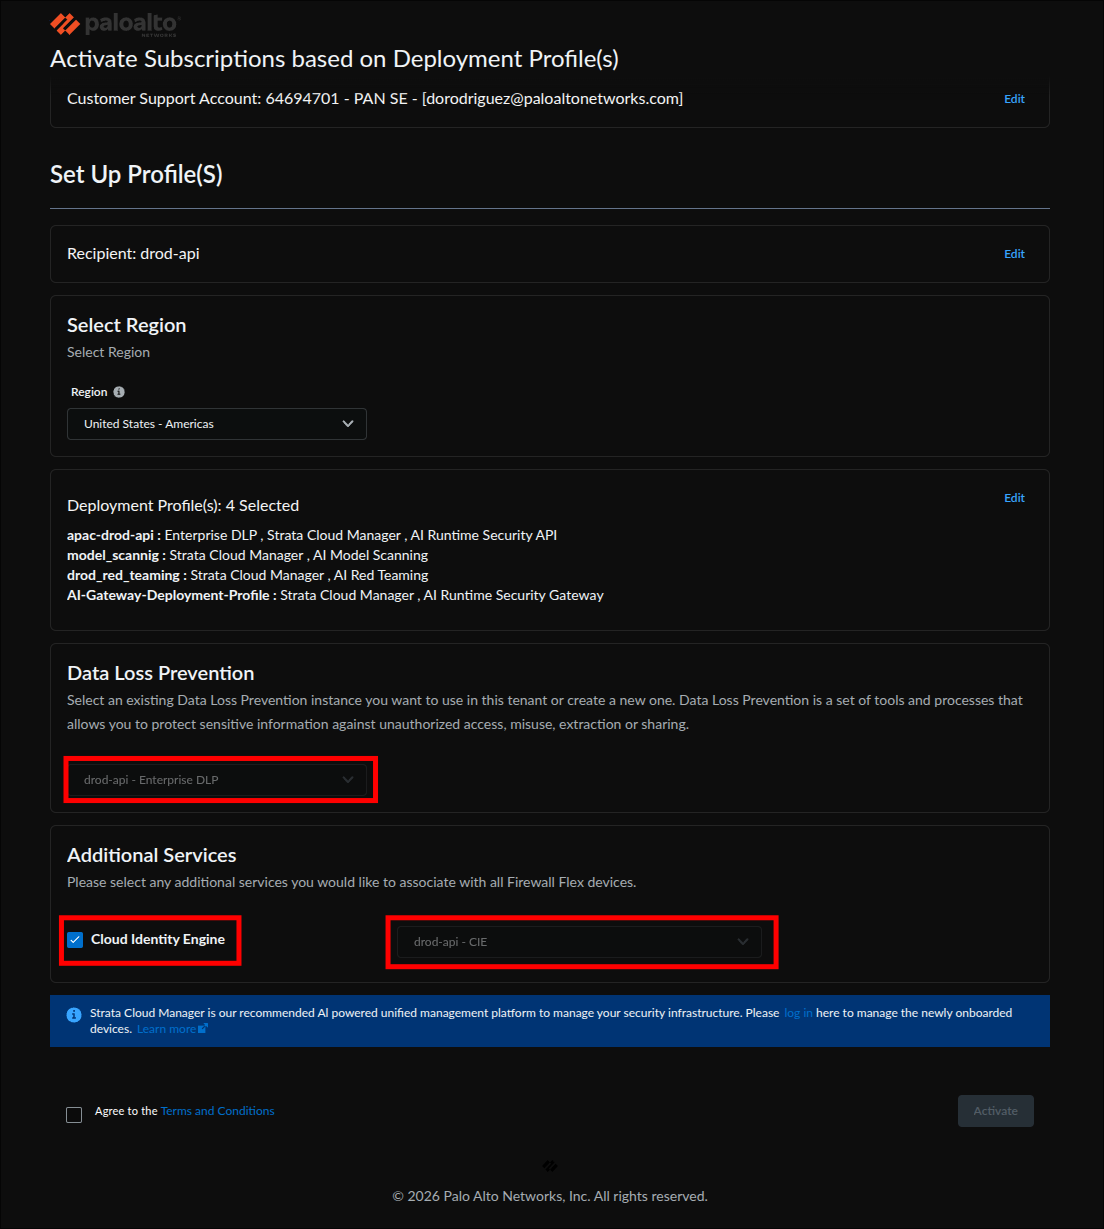Viewport: 1104px width, 1229px height.
Task: Edit the Recipient drod-api
Action: click(1014, 254)
